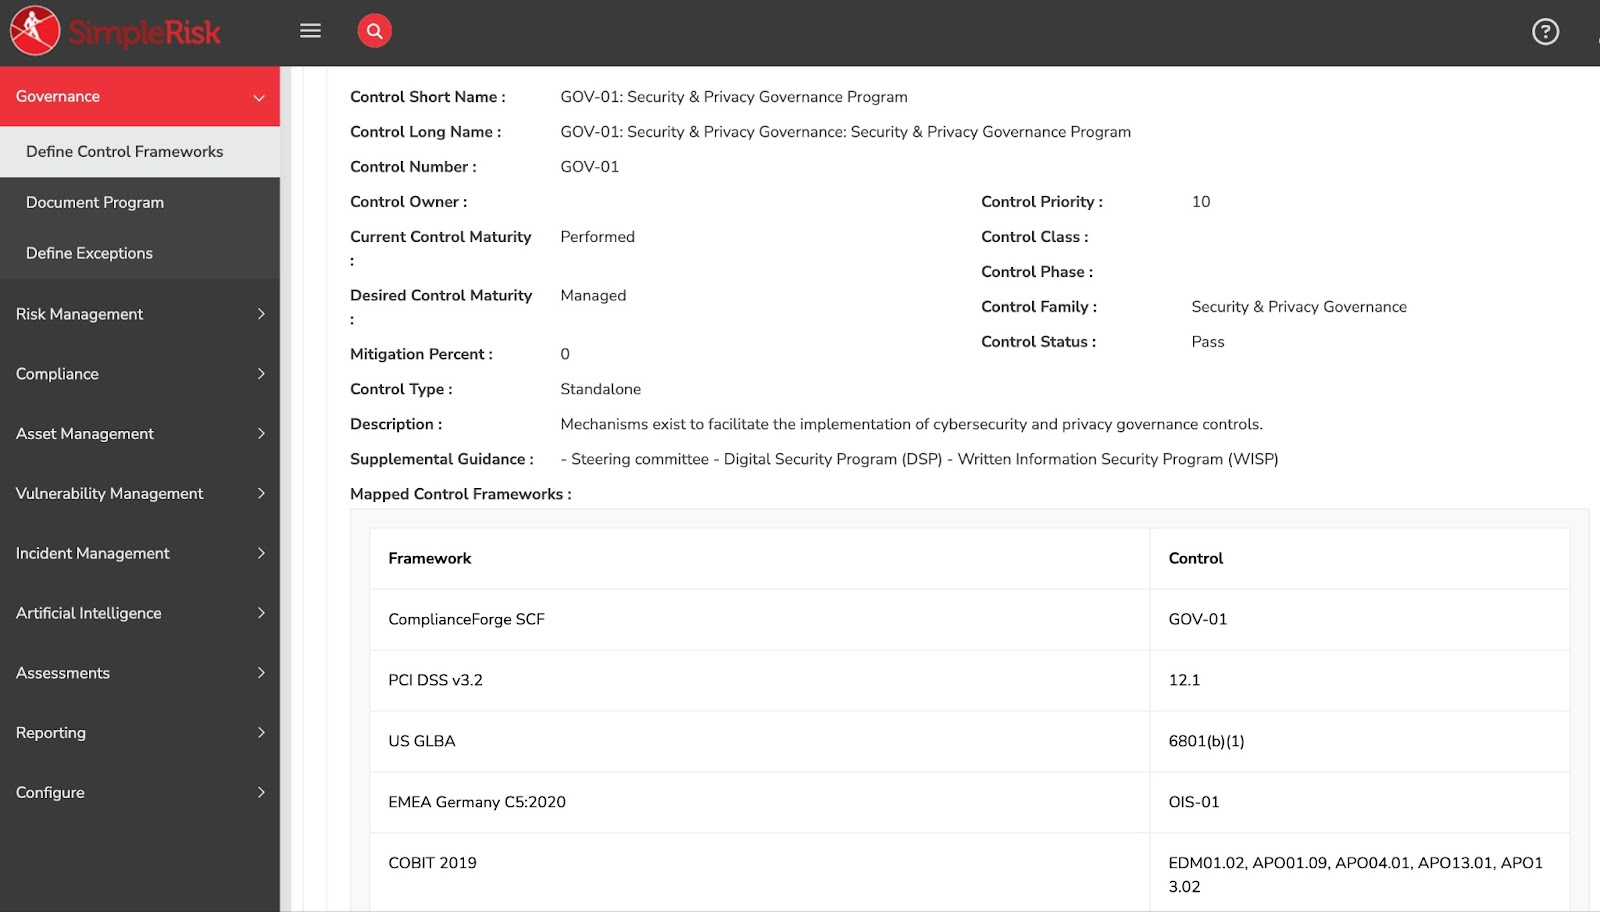Expand the Asset Management section
The height and width of the screenshot is (912, 1600).
140,433
